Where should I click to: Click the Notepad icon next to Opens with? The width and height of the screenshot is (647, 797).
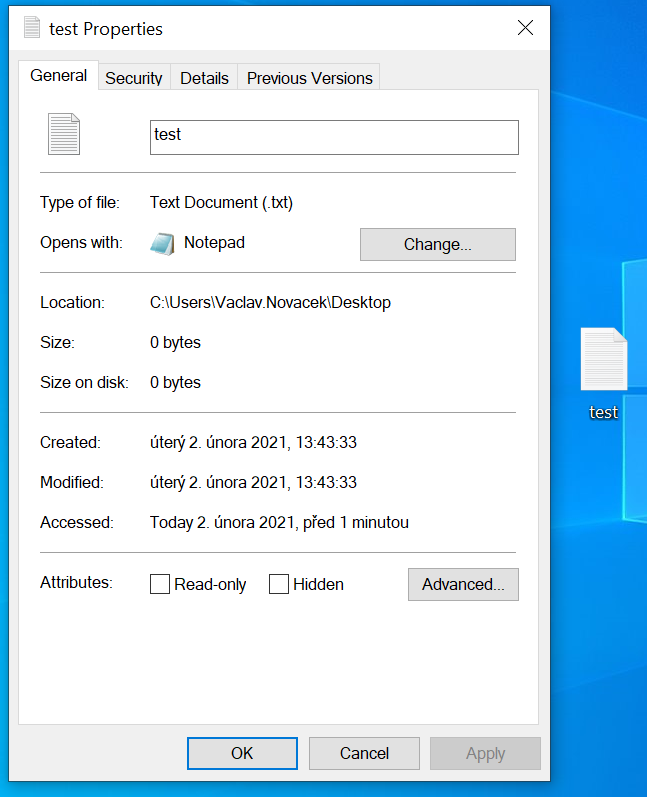tap(163, 243)
